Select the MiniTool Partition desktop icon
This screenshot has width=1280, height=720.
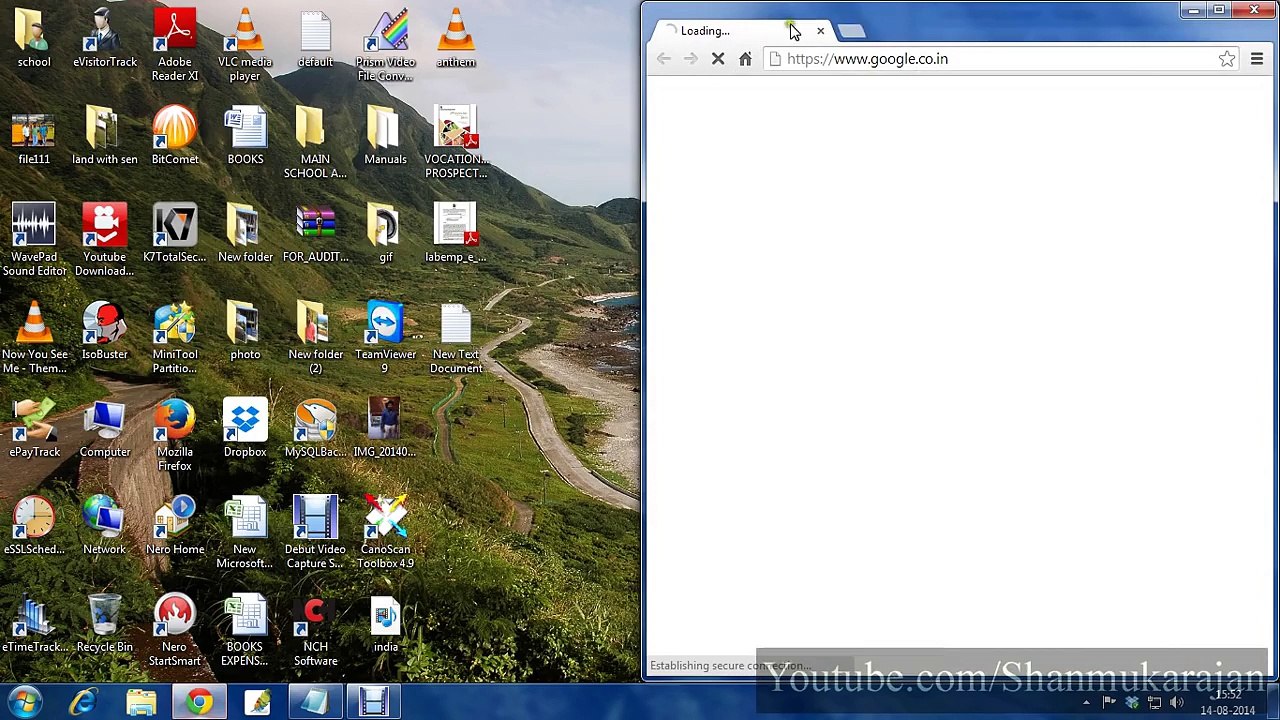[175, 338]
